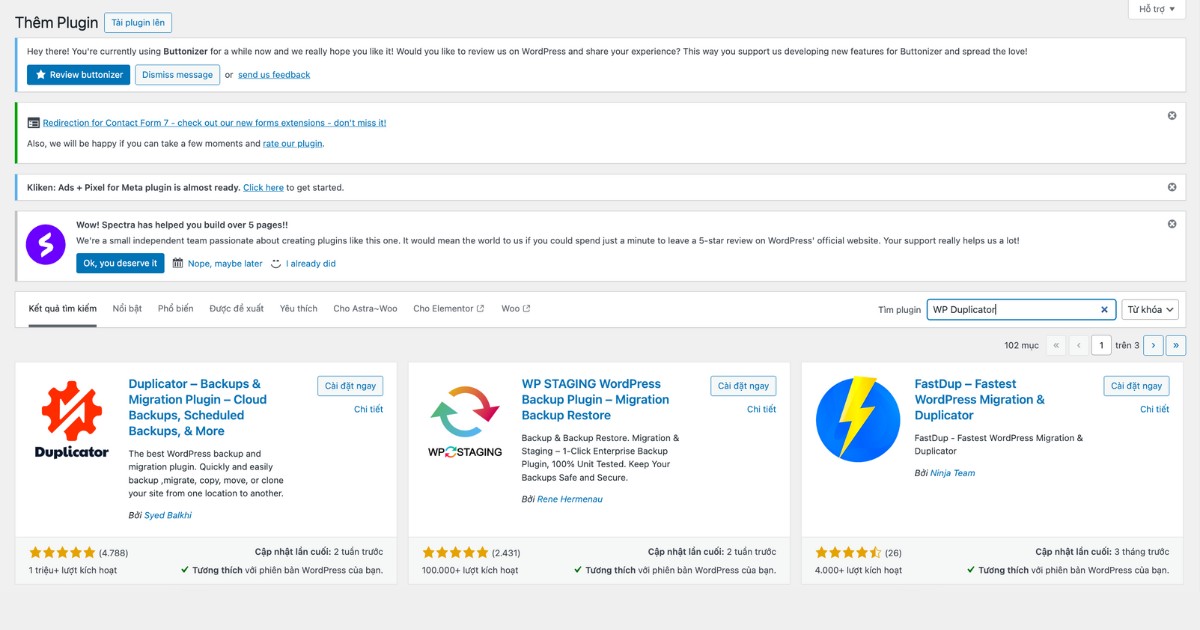Viewport: 1200px width, 630px height.
Task: Close the Spectra review notice
Action: 1172,224
